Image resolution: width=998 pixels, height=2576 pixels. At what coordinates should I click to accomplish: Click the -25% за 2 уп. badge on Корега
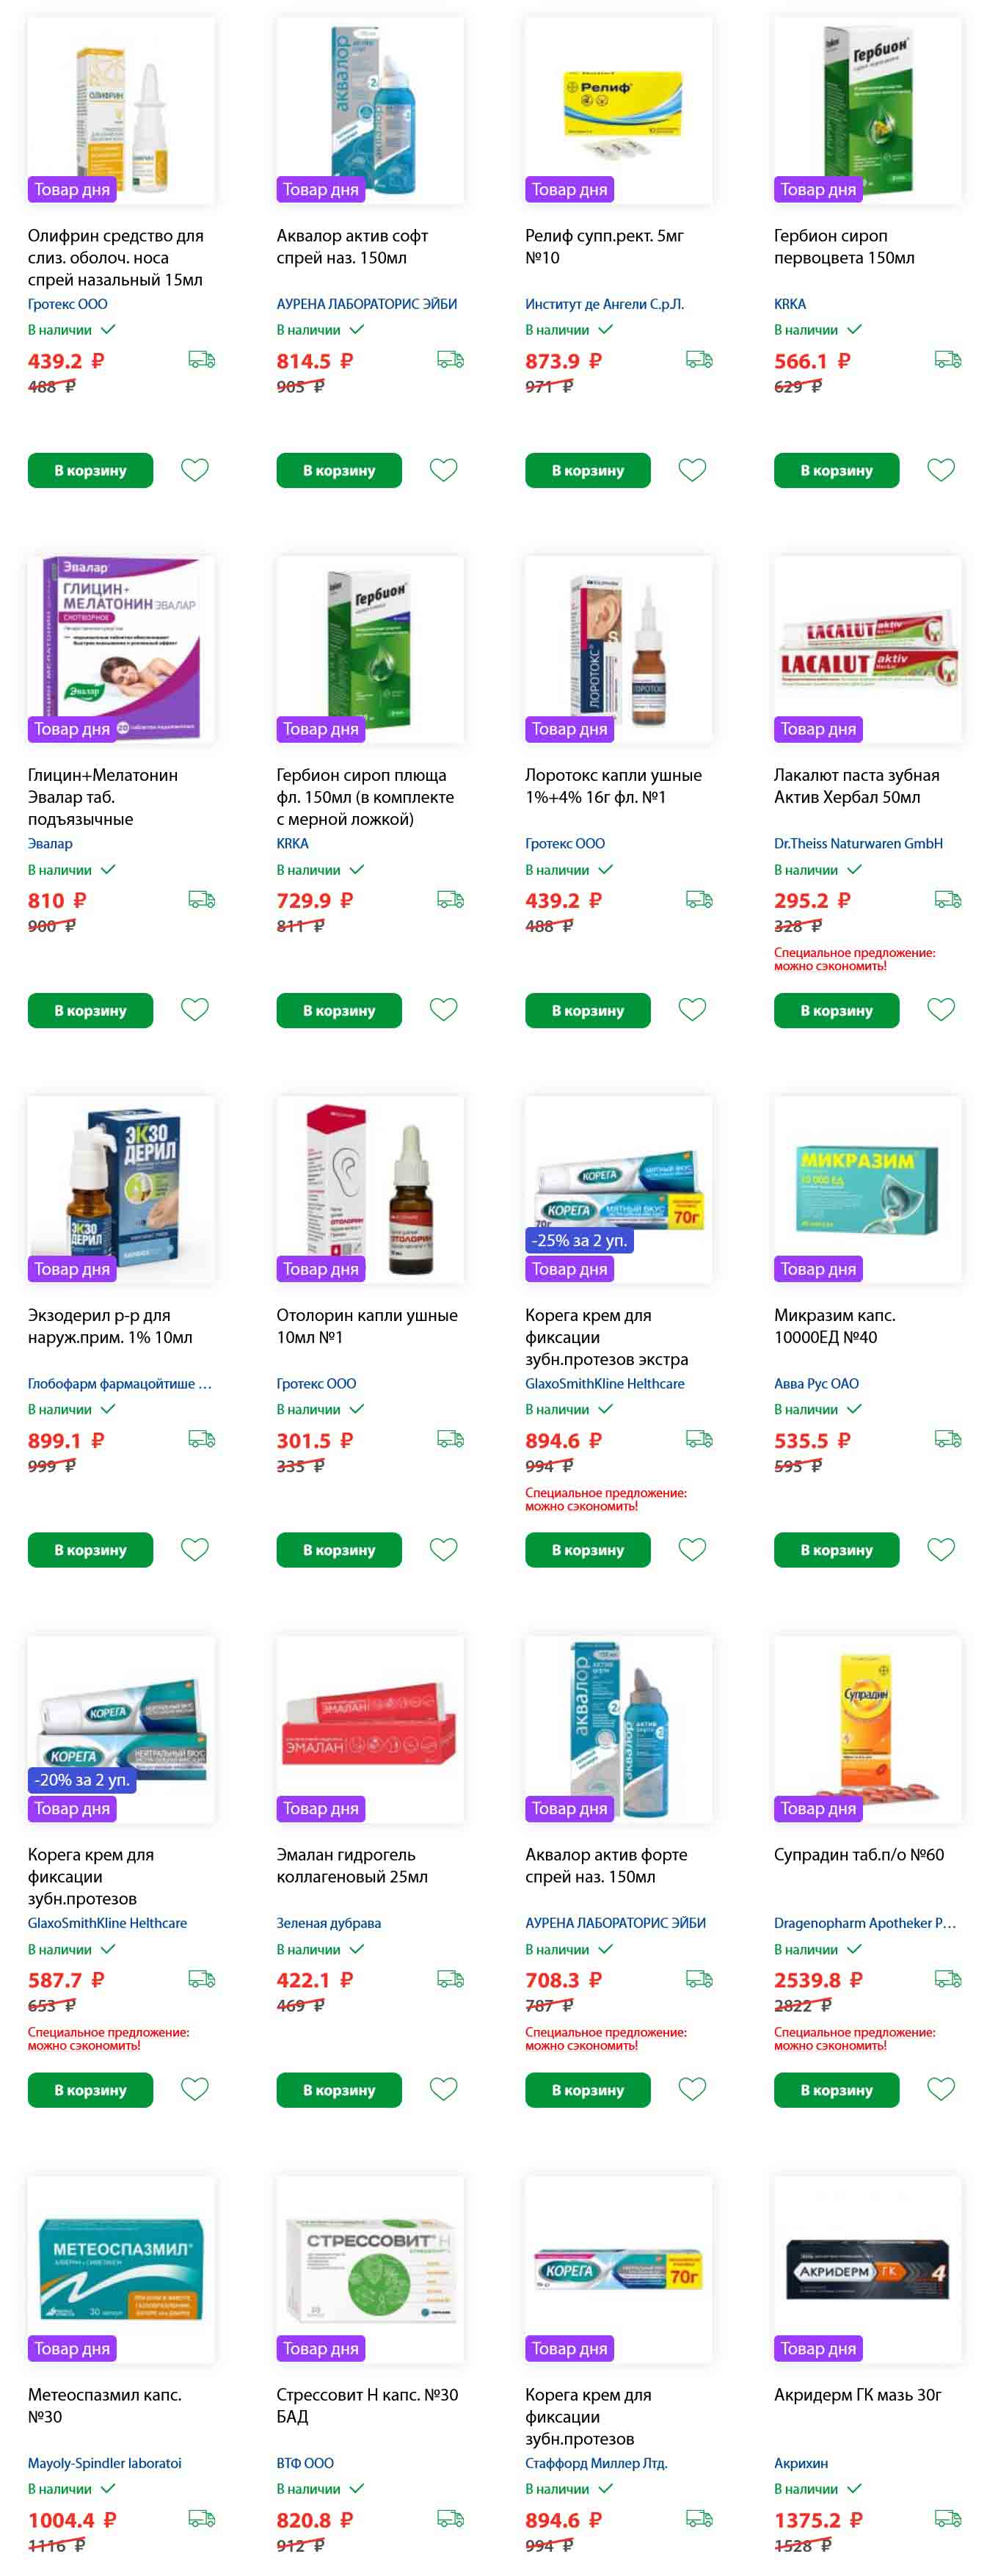pos(580,1240)
